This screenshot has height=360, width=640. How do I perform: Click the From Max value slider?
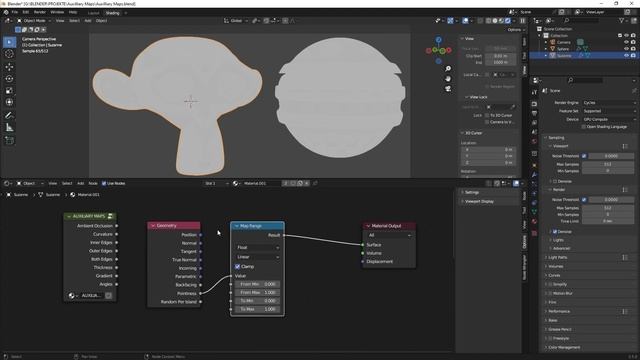pos(258,293)
